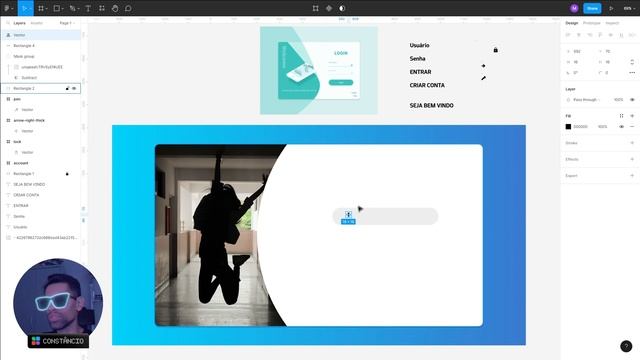Click pen icon on the canvas
640x360 pixels.
pos(483,78)
